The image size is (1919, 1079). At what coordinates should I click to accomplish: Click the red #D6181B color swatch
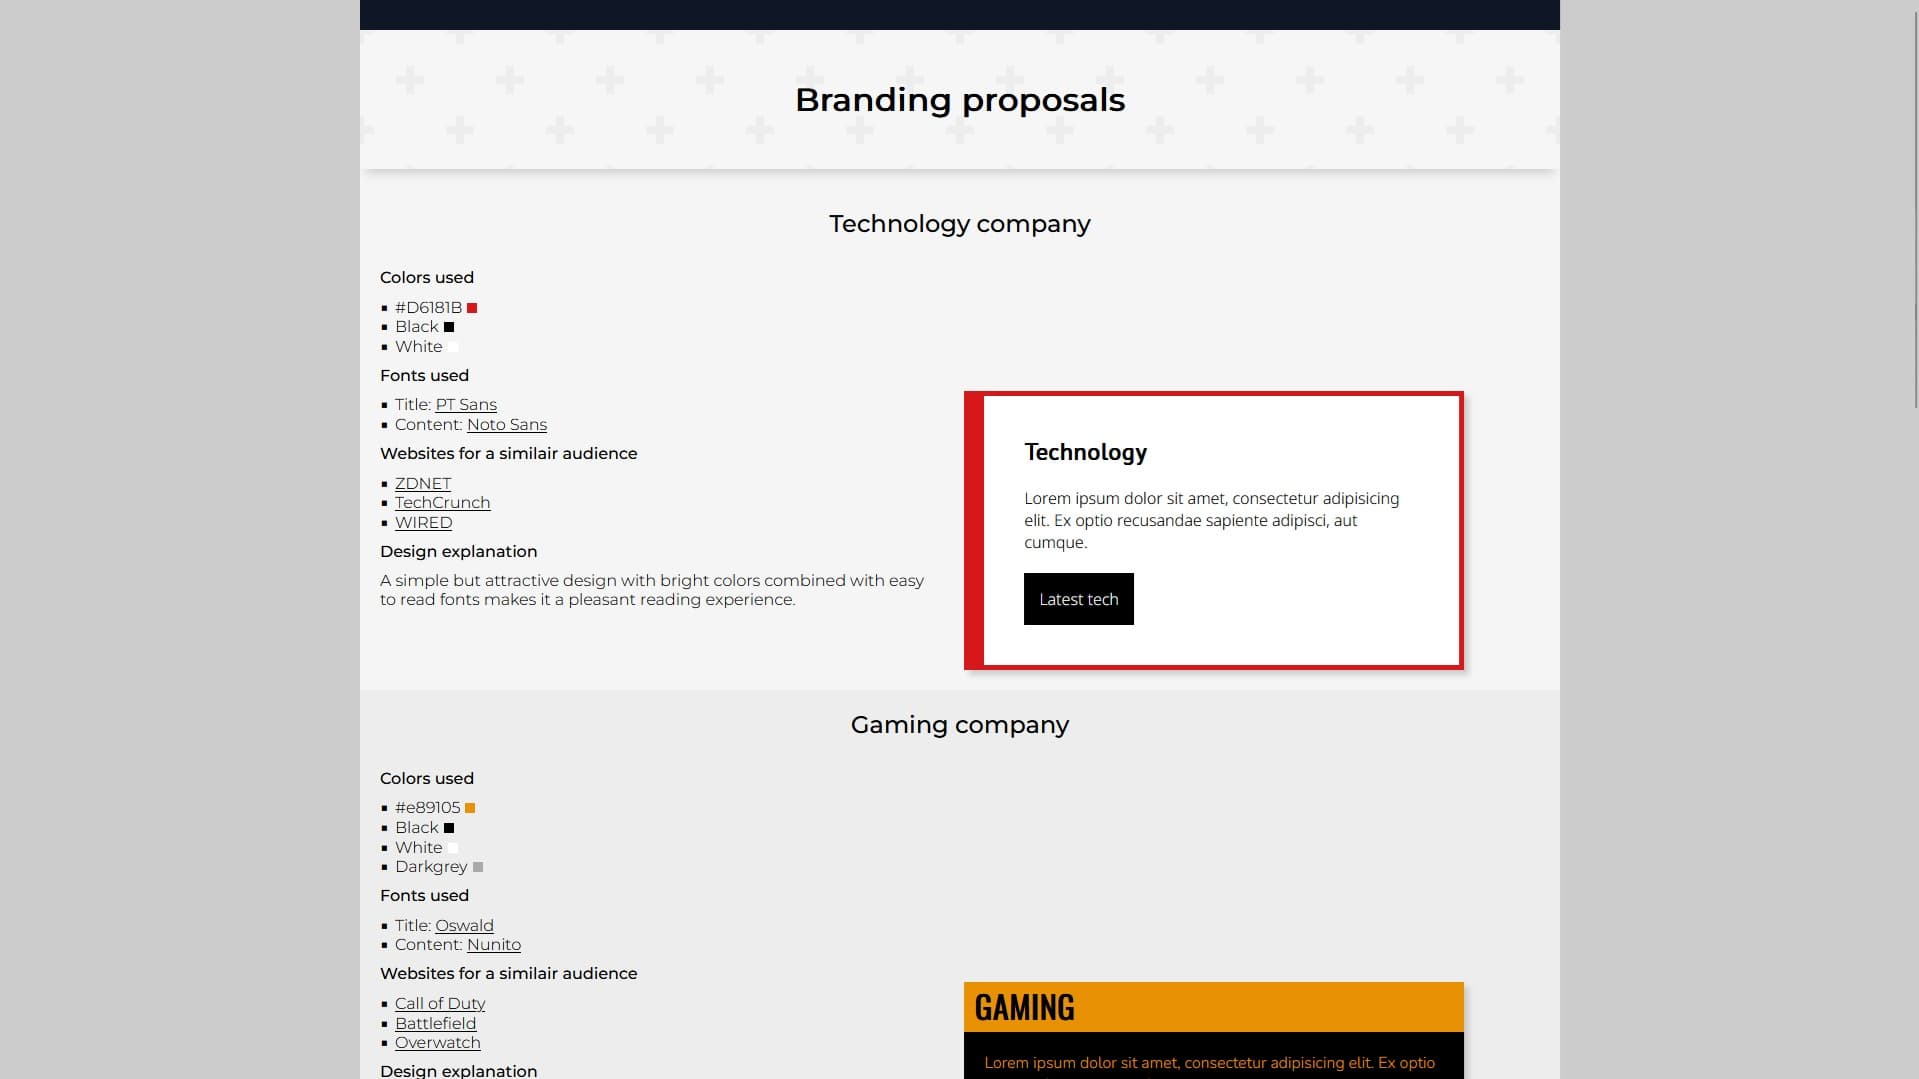pyautogui.click(x=472, y=308)
